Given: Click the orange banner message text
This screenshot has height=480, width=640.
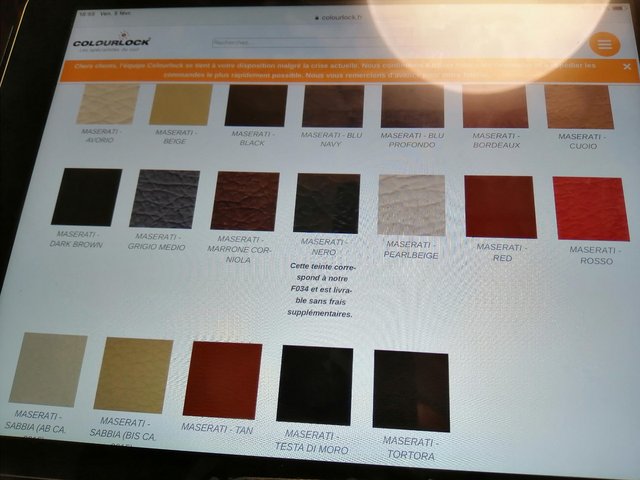Looking at the screenshot, I should tap(335, 70).
